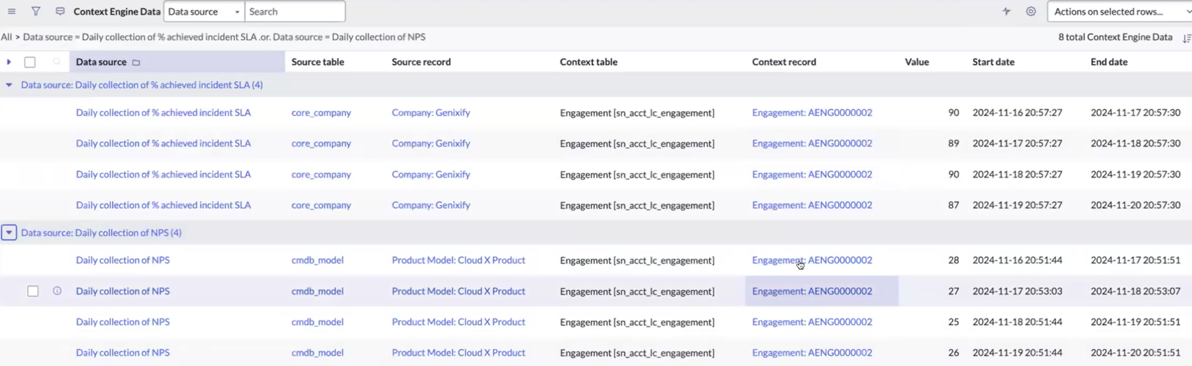Click Engagement [sn_acct_lc_engagement] cell in value 28 row
The height and width of the screenshot is (366, 1192).
tap(637, 260)
